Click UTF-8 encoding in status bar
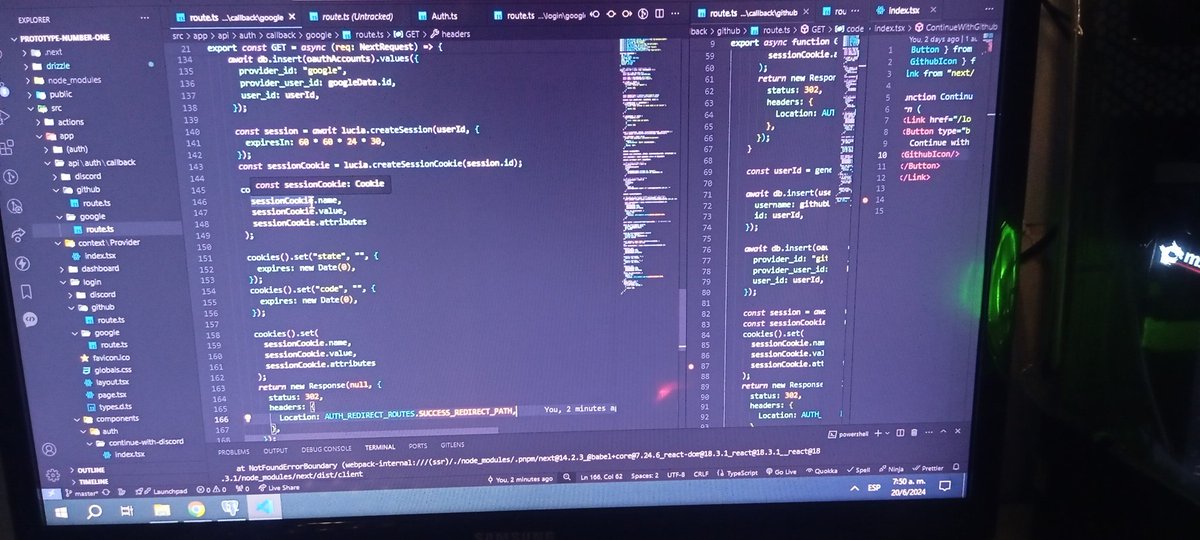The width and height of the screenshot is (1200, 540). coord(675,474)
